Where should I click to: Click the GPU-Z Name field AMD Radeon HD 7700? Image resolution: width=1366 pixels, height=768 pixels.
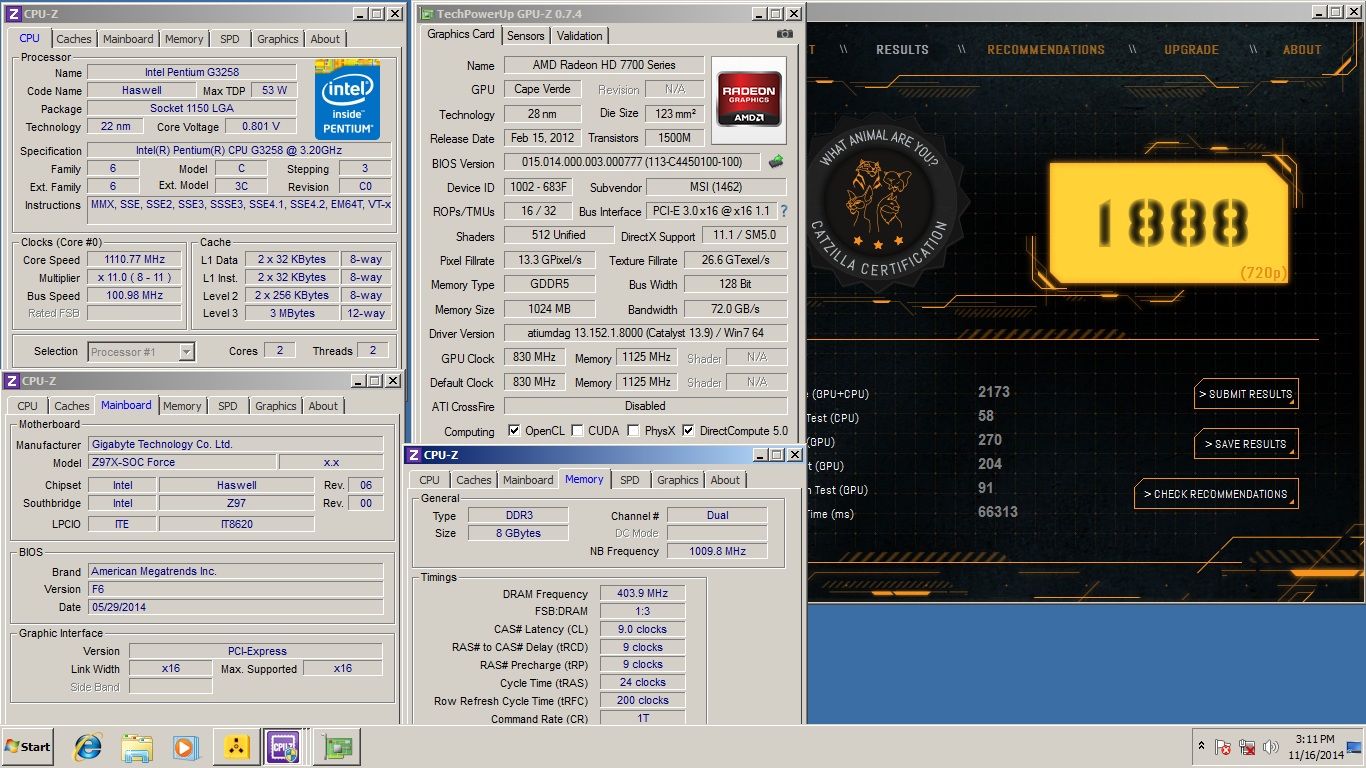click(604, 65)
